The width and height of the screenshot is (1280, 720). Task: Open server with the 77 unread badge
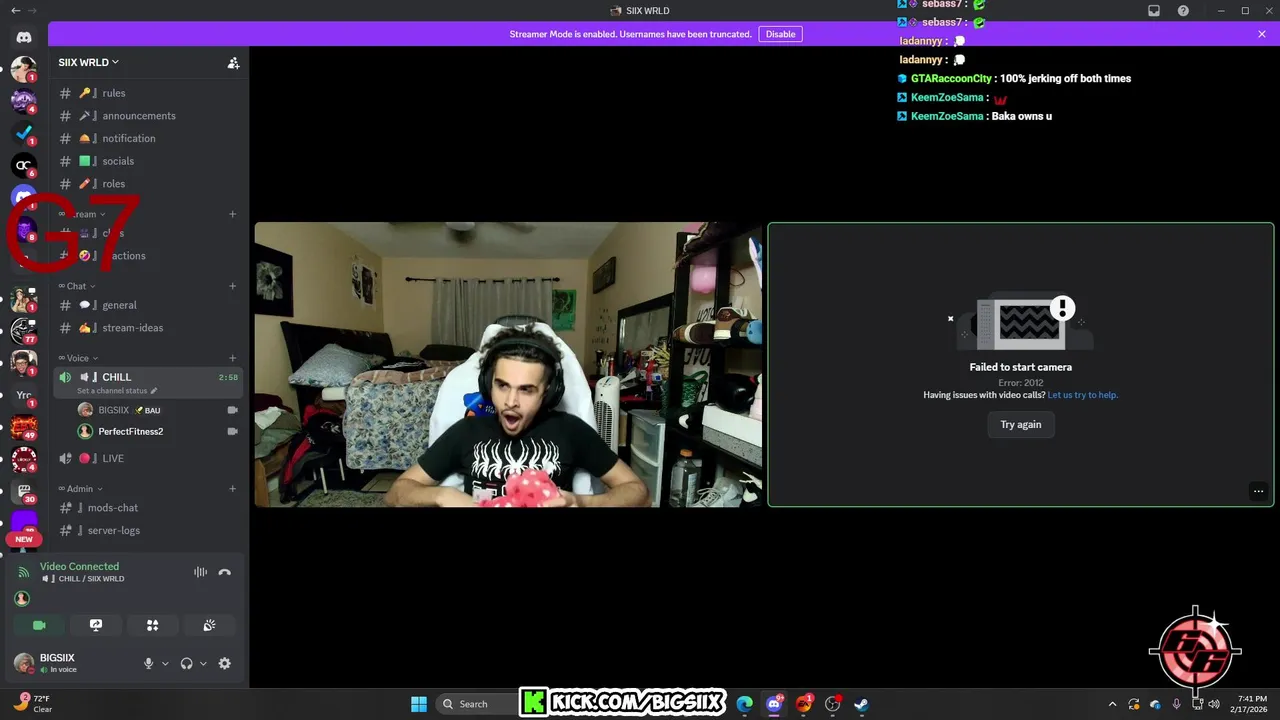point(24,330)
